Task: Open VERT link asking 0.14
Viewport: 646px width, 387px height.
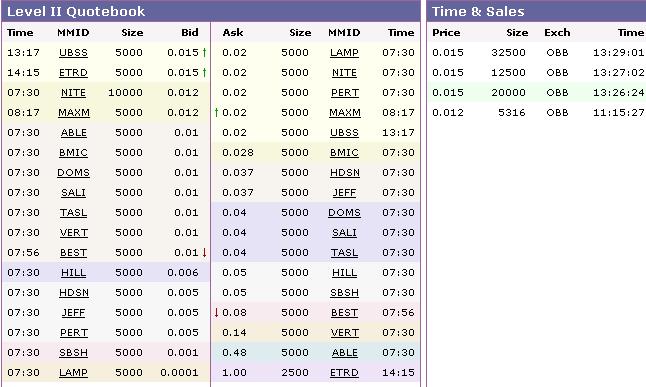Action: 344,333
